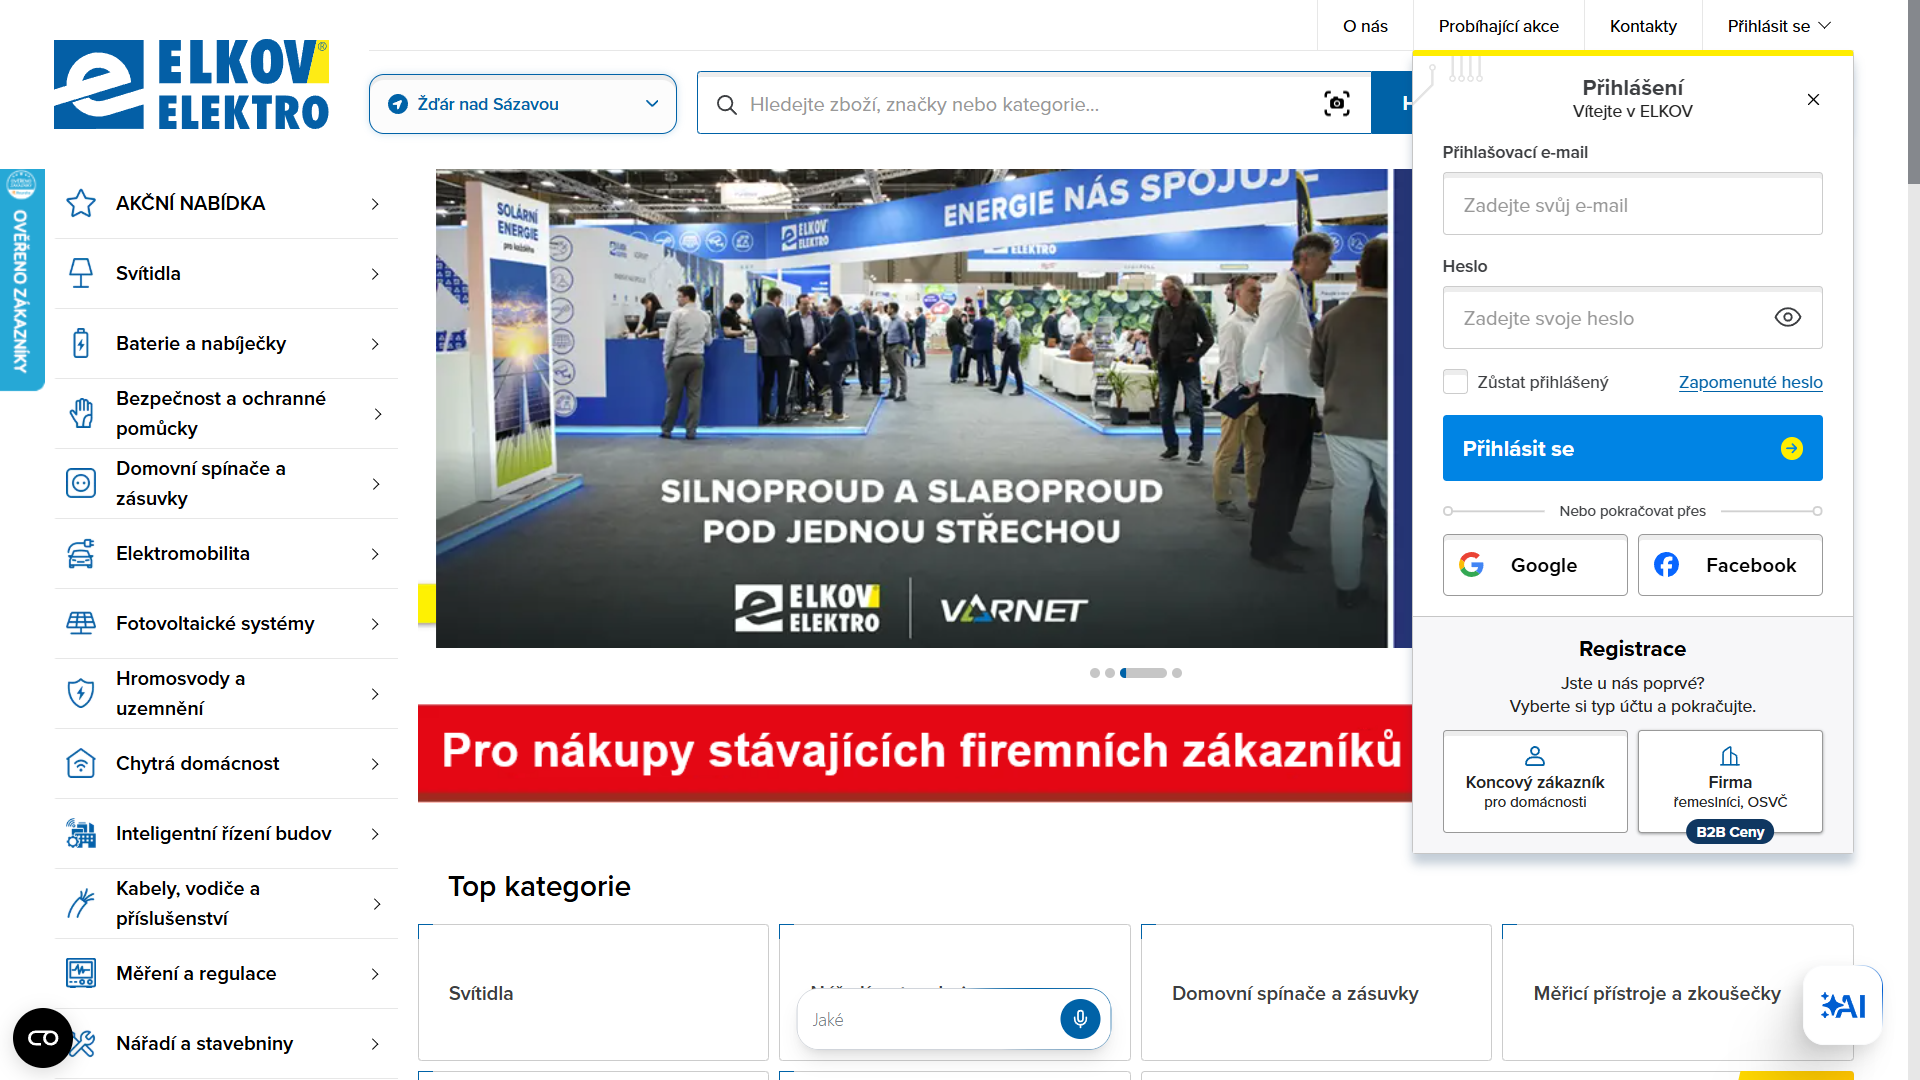Click the socket icon for Domovní spínače
The width and height of the screenshot is (1920, 1080).
(81, 483)
